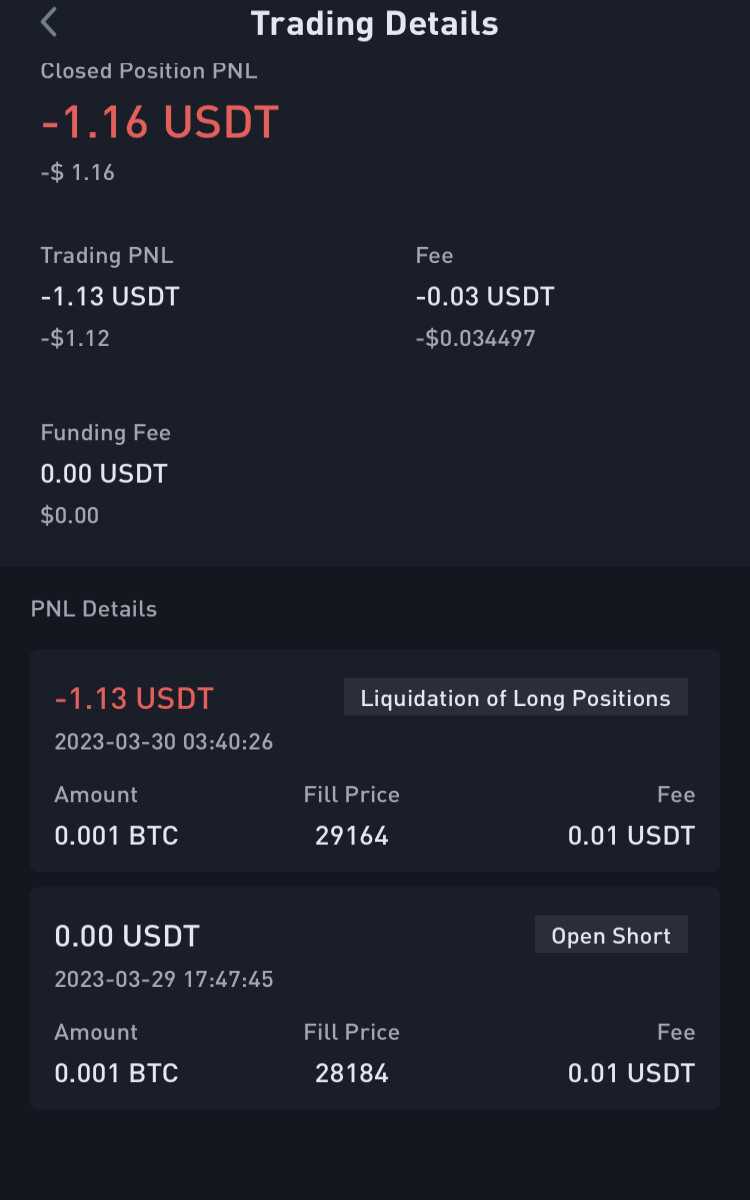This screenshot has width=750, height=1200.
Task: Tap the back arrow icon
Action: [49, 22]
